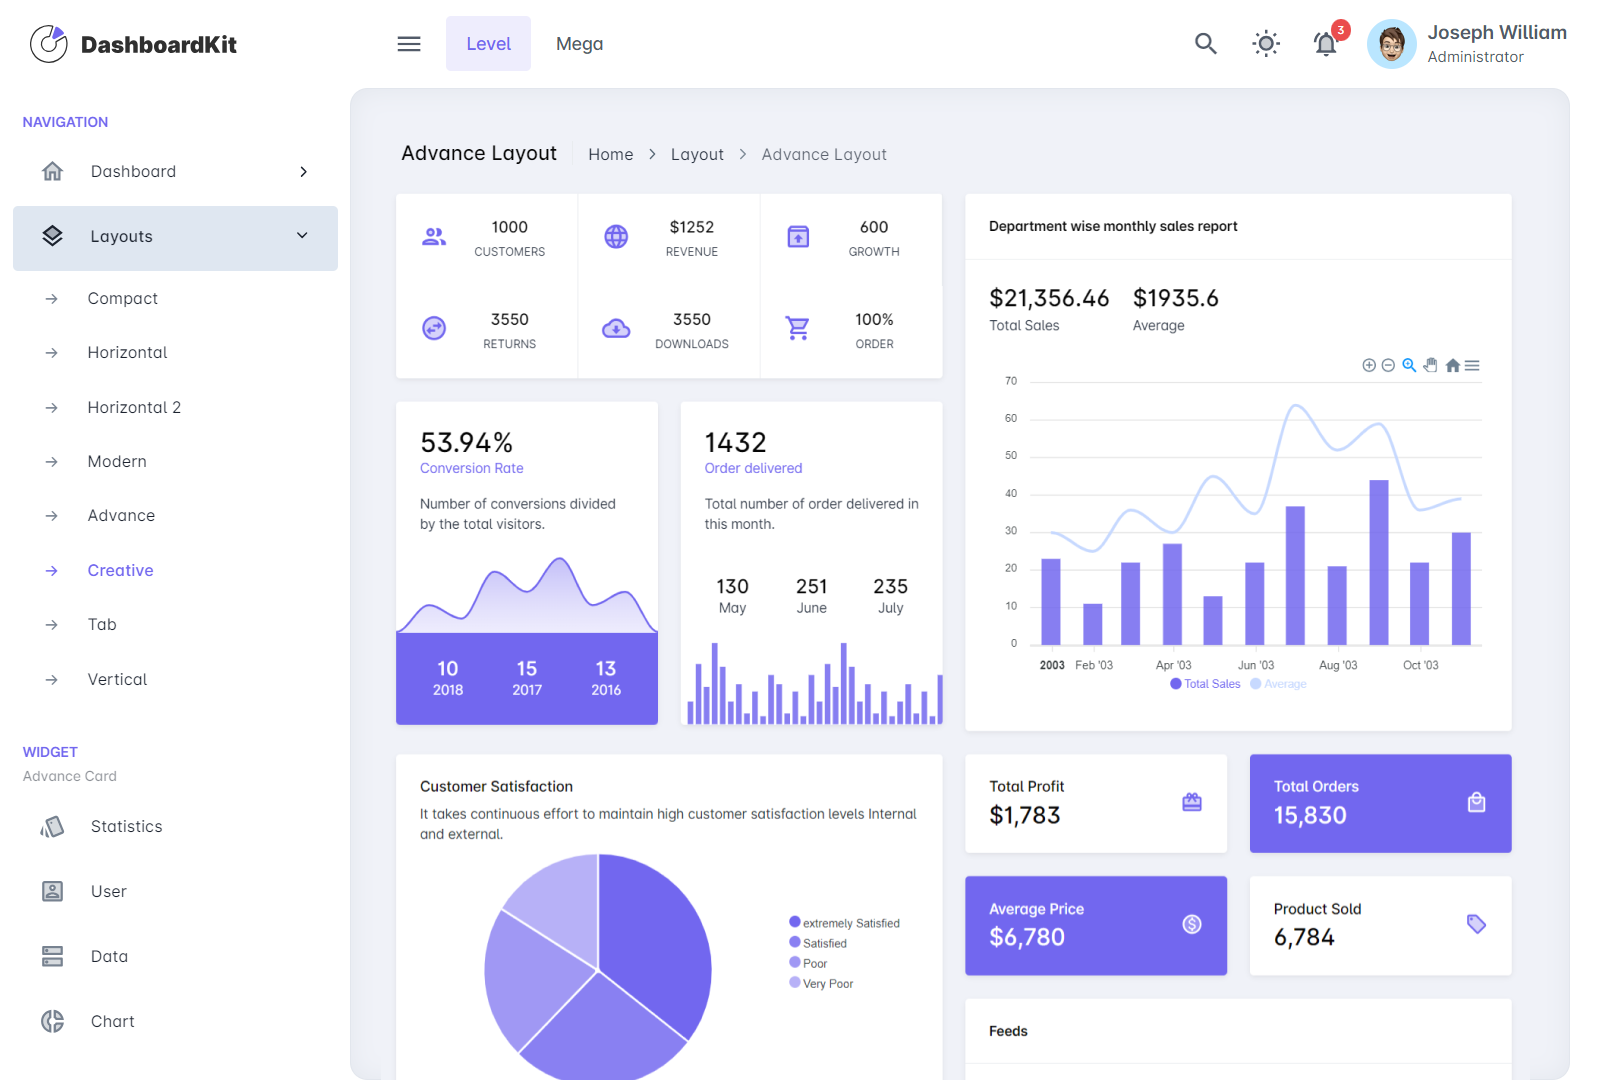This screenshot has width=1607, height=1080.
Task: Click extremely Satisfied legend color marker
Action: [x=795, y=922]
